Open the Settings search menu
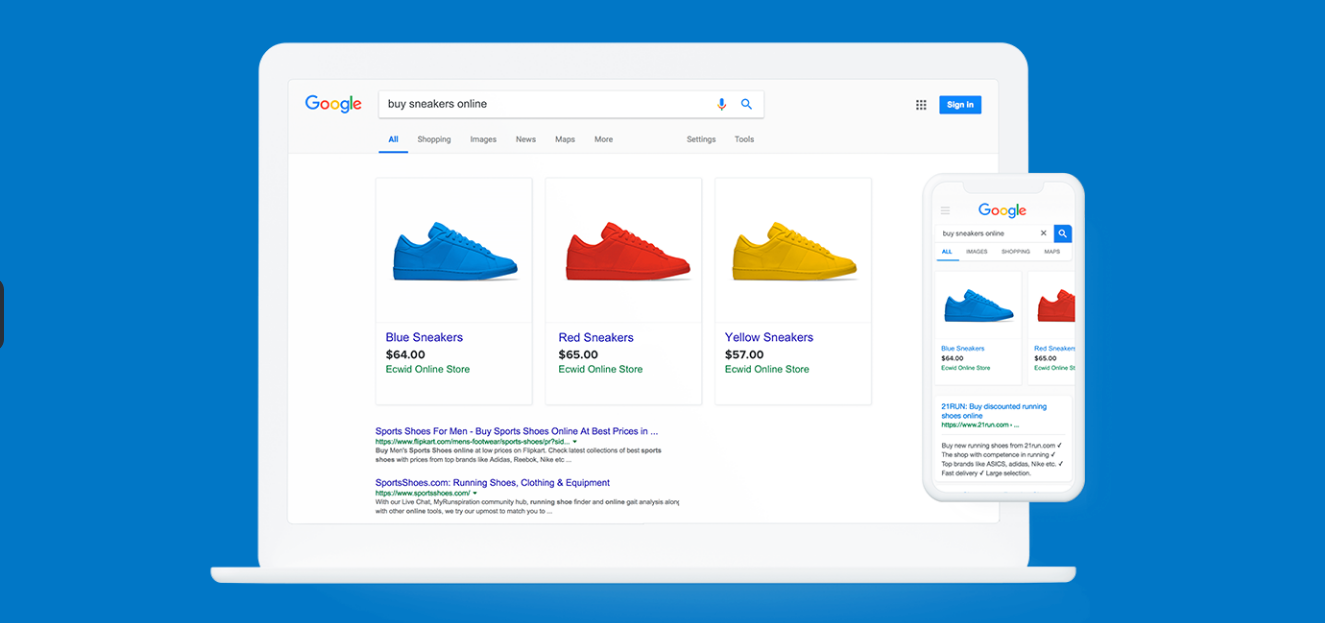1325x623 pixels. coord(701,140)
